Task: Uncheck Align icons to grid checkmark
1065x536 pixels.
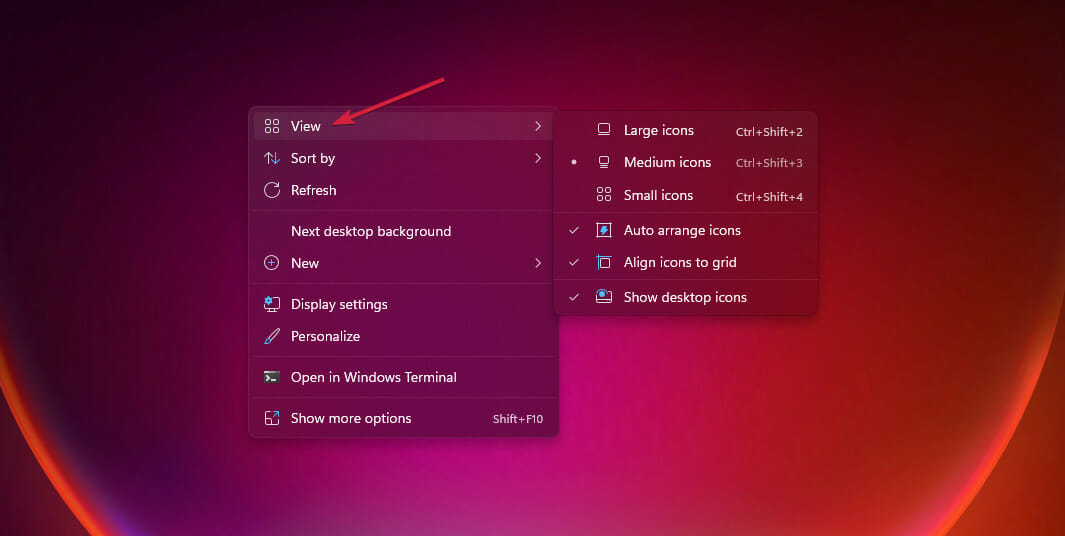Action: coord(574,262)
